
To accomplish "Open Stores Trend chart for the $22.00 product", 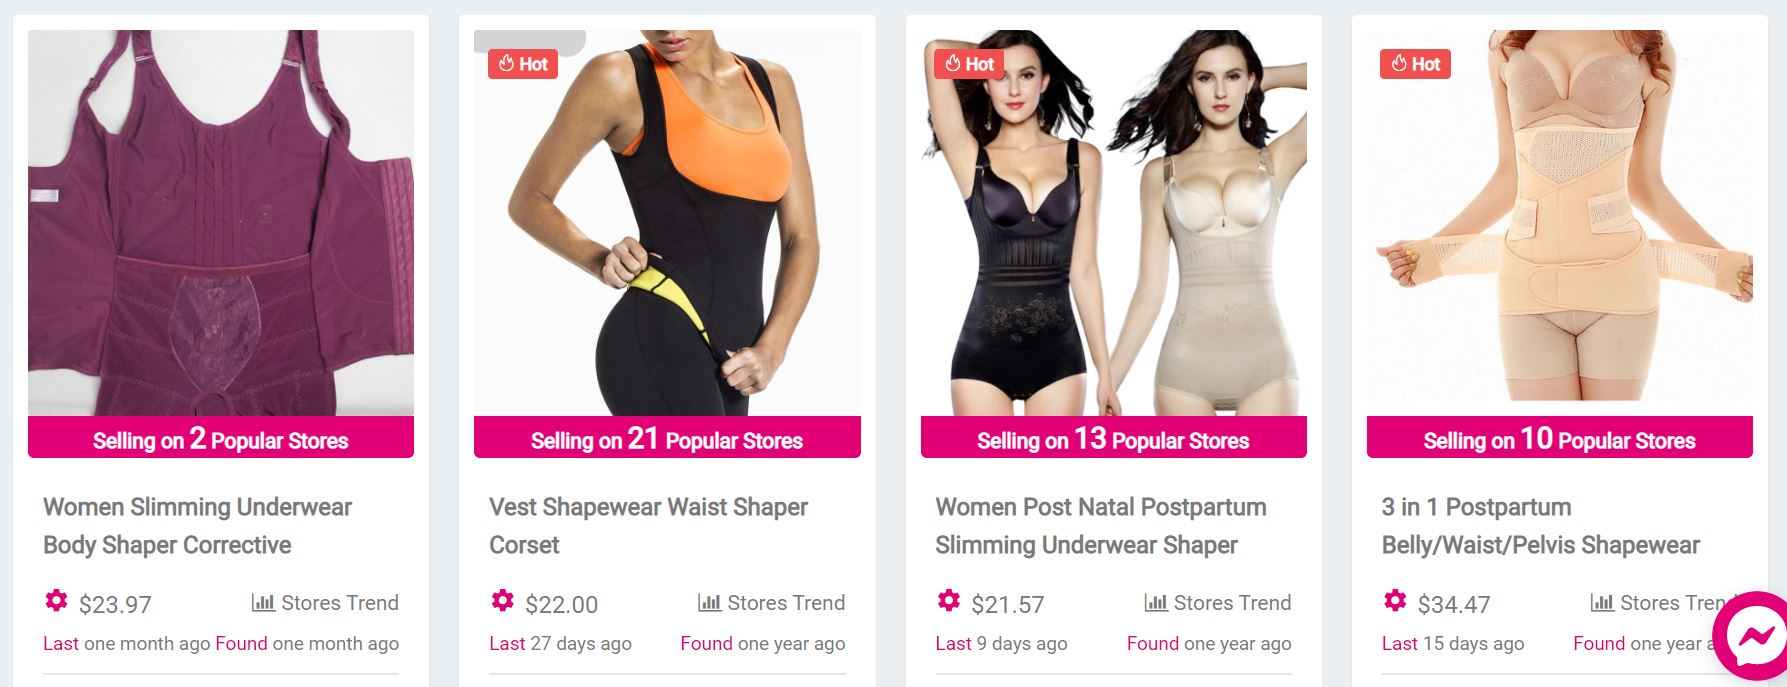I will tap(771, 603).
